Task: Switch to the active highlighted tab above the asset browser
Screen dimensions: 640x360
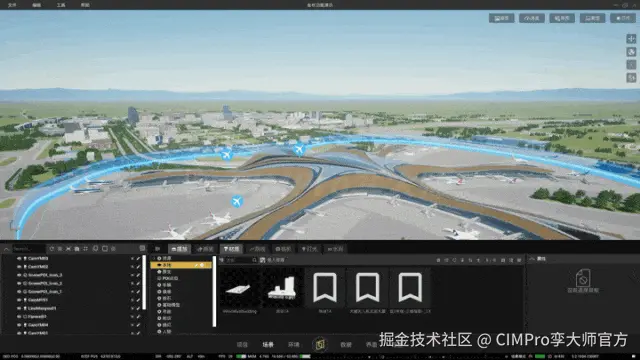Action: coord(231,249)
